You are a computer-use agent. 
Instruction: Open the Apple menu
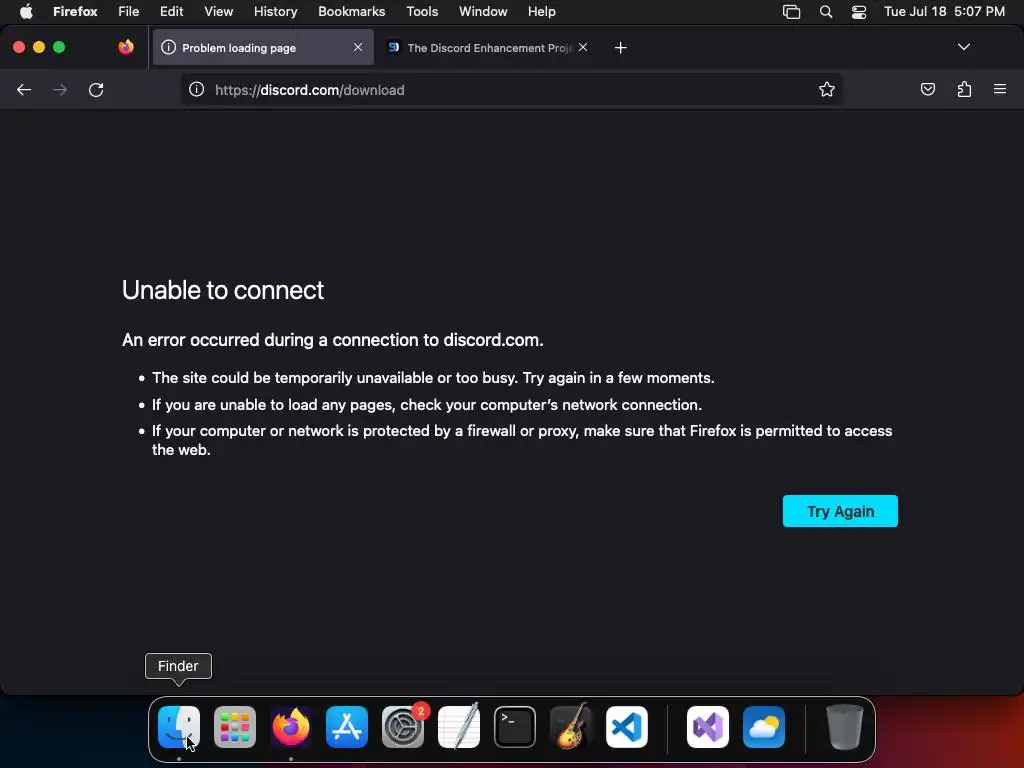tap(26, 12)
